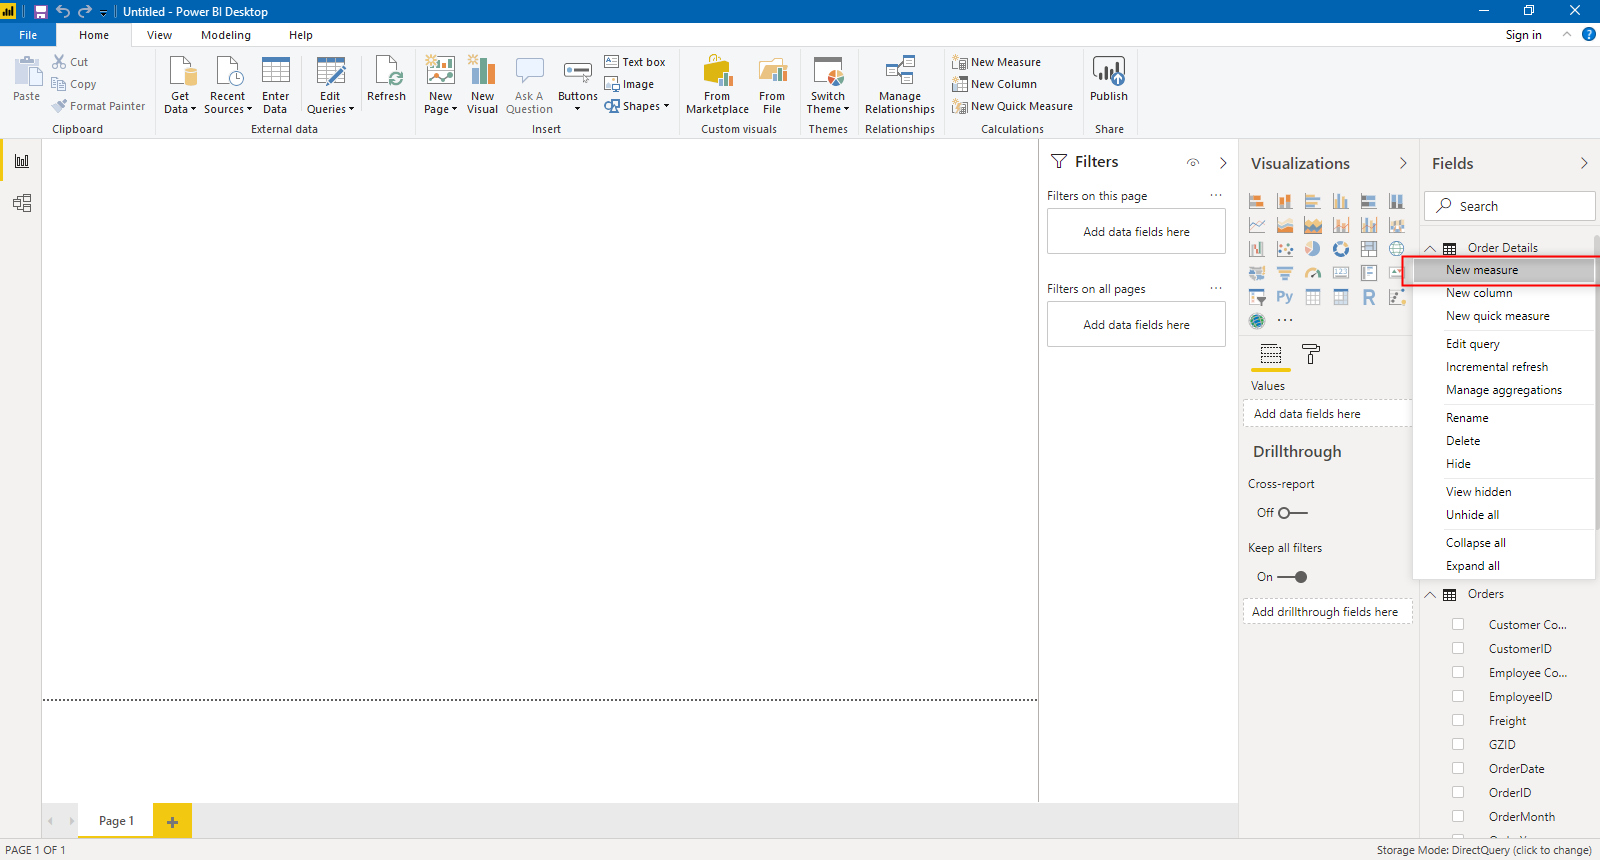Select the Donut chart visualization
The height and width of the screenshot is (860, 1600).
point(1341,249)
